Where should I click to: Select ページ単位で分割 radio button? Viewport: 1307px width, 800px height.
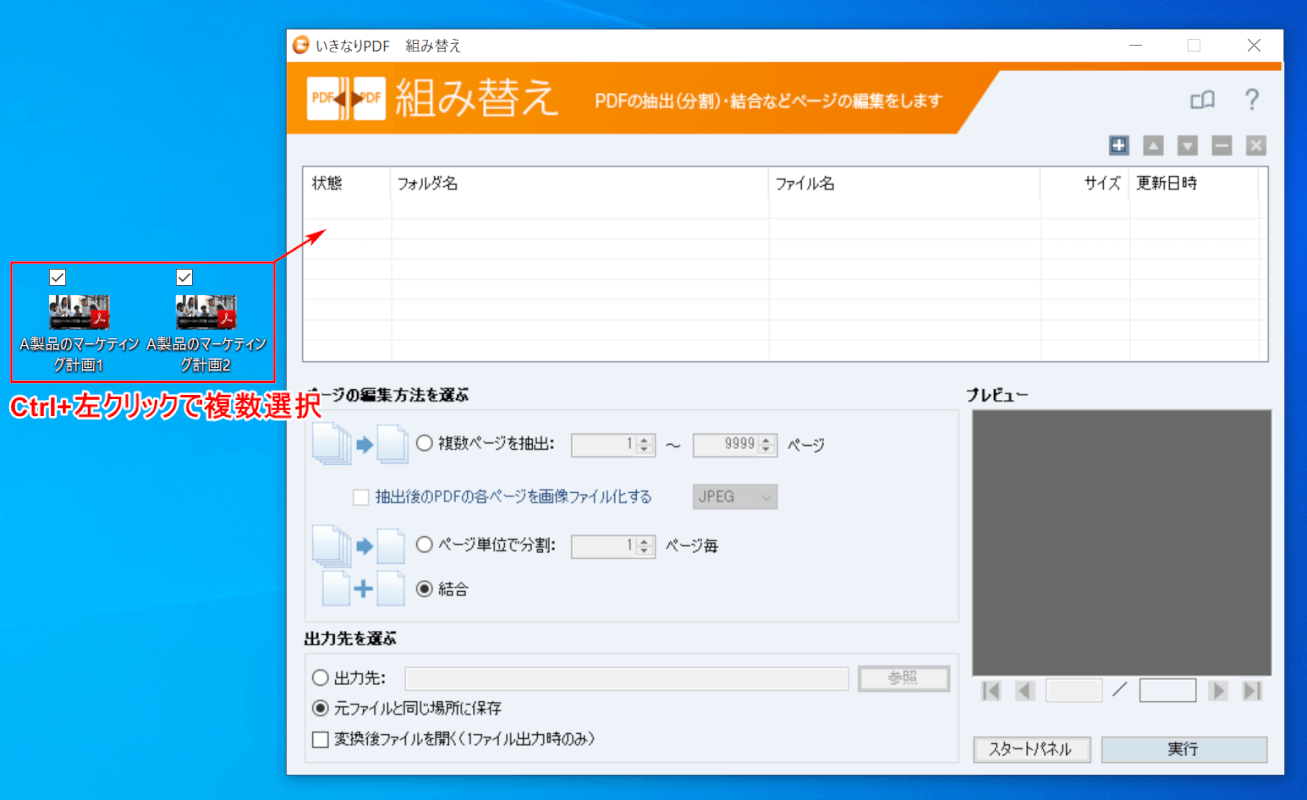(x=424, y=545)
